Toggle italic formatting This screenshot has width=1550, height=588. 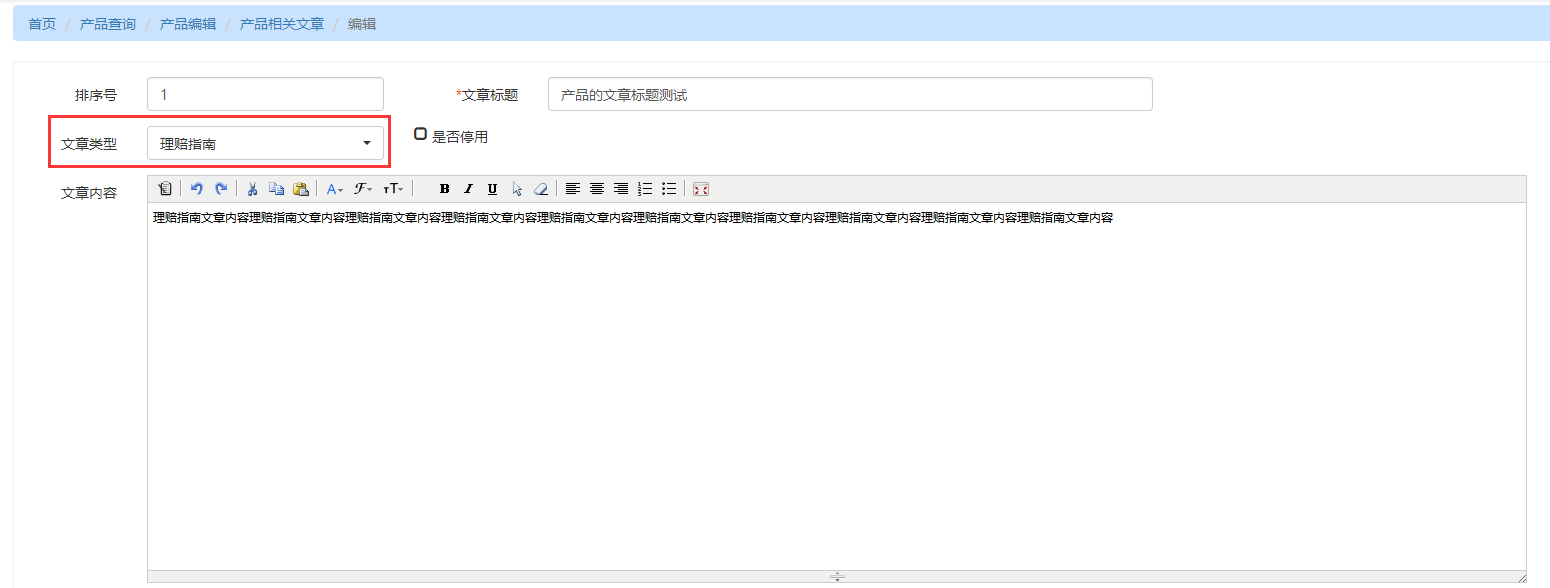pyautogui.click(x=468, y=188)
